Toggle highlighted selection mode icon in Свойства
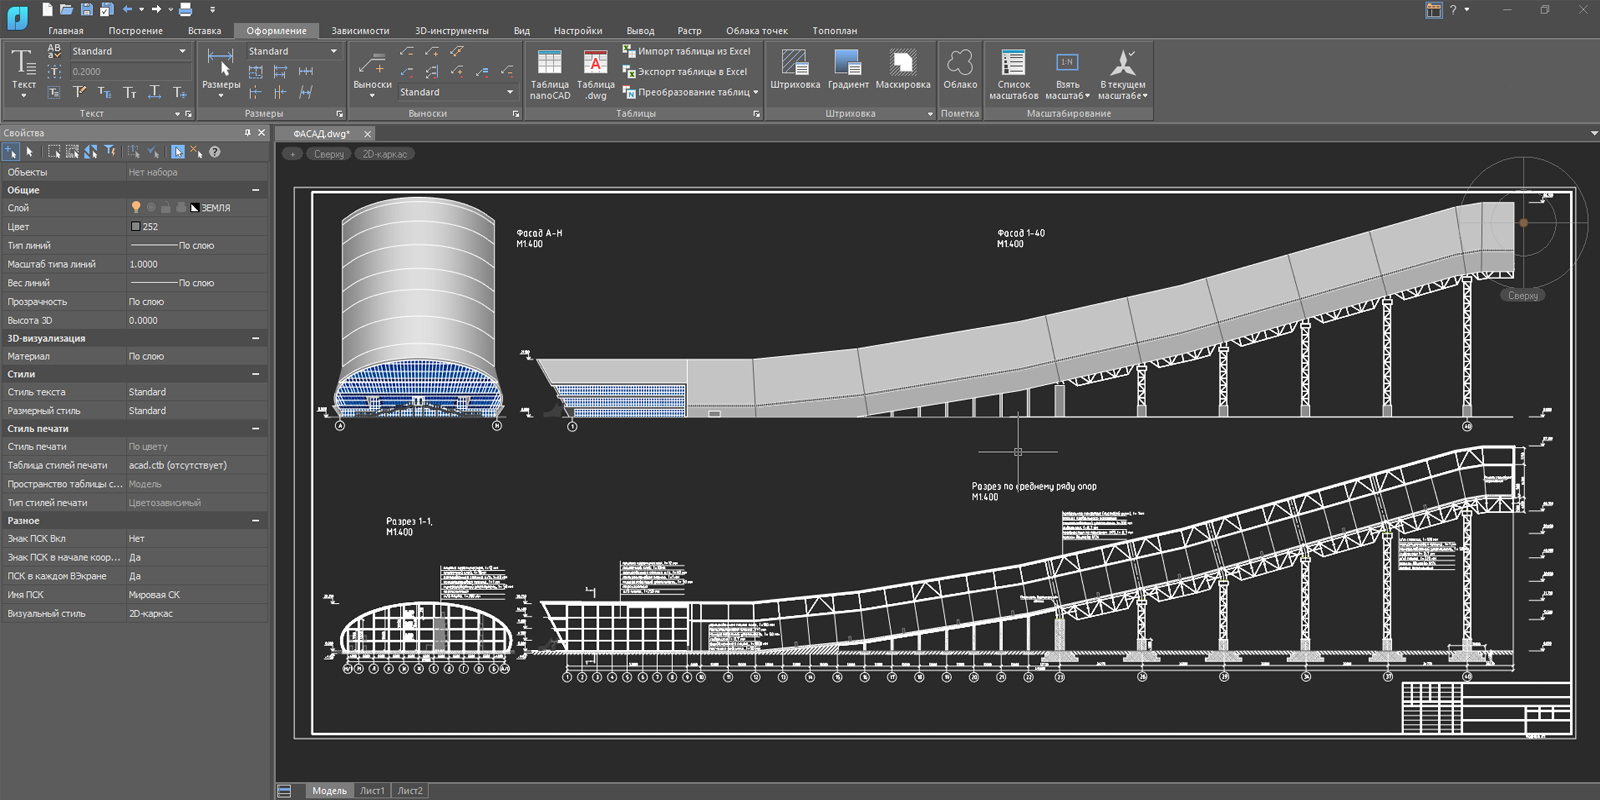The width and height of the screenshot is (1600, 800). (x=177, y=151)
